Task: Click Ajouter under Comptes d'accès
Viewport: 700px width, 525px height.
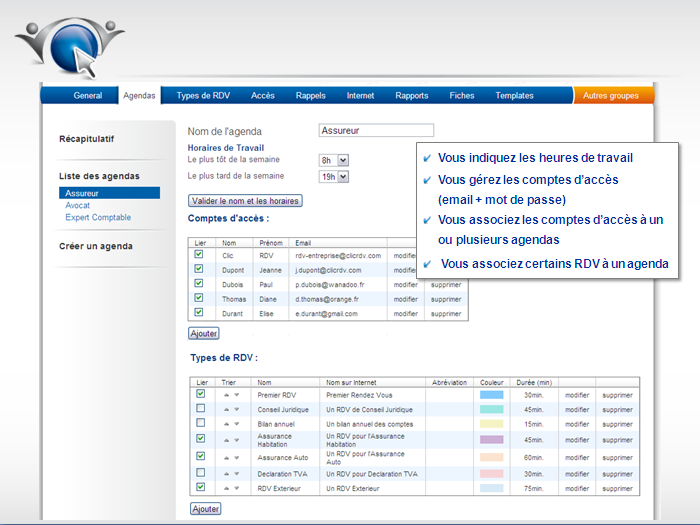Action: (204, 333)
